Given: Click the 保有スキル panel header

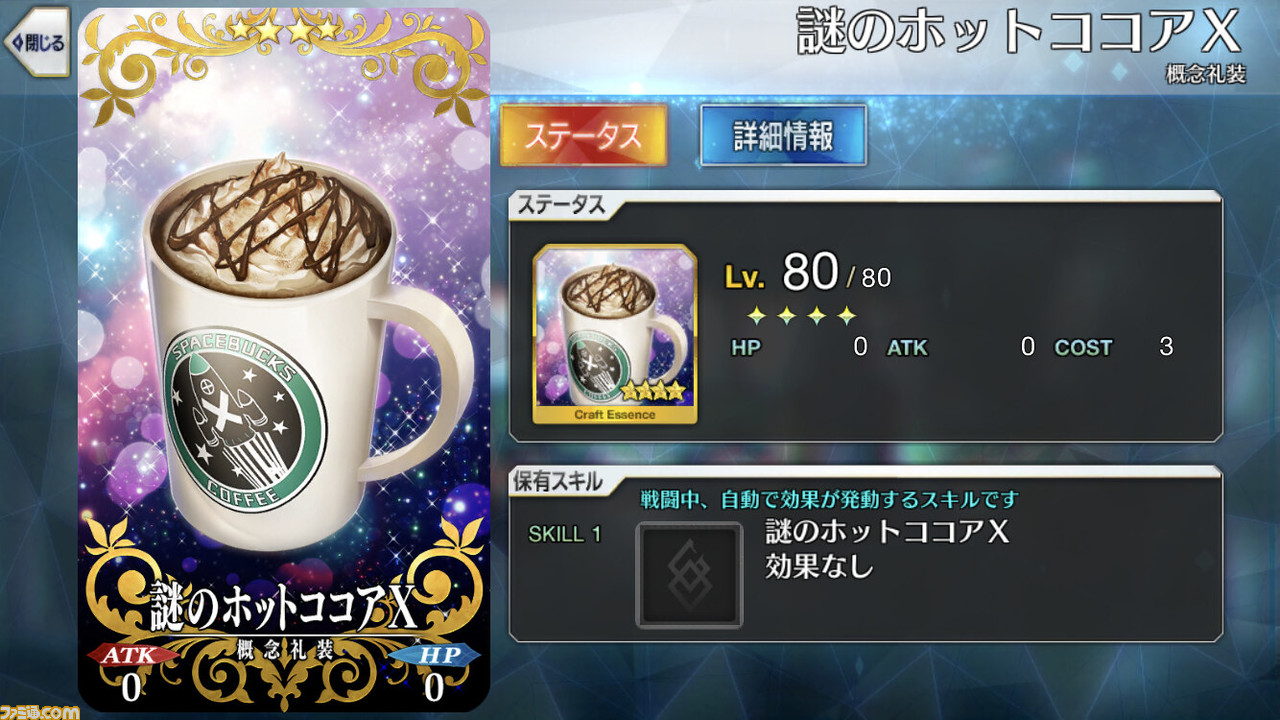Looking at the screenshot, I should click(558, 481).
